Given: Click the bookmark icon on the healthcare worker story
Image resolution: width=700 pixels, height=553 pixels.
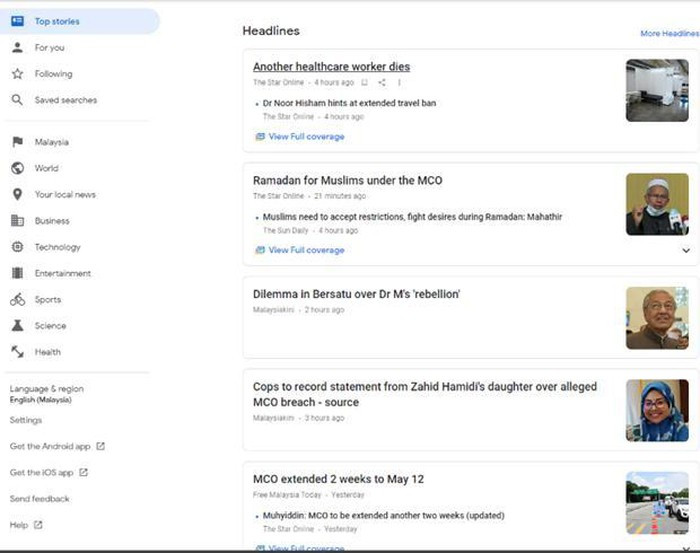Looking at the screenshot, I should (x=365, y=83).
